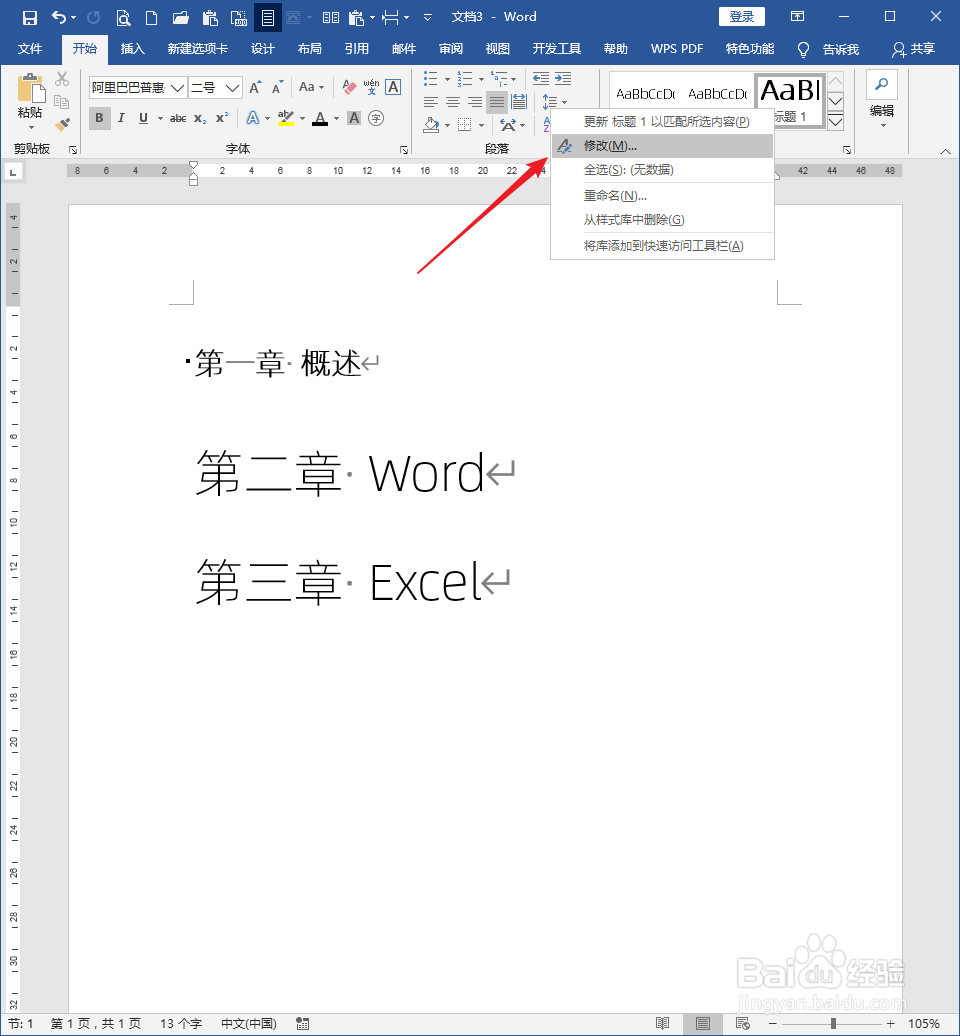The height and width of the screenshot is (1036, 960).
Task: Toggle bold formatting
Action: point(99,118)
